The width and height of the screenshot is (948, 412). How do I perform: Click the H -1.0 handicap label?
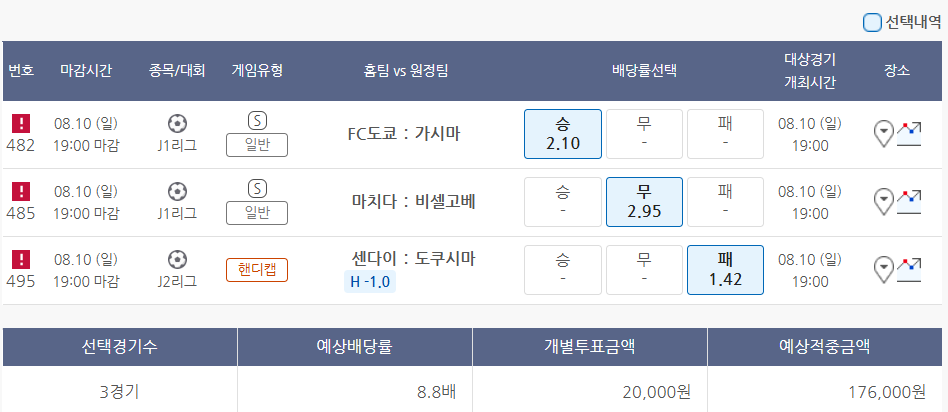370,282
